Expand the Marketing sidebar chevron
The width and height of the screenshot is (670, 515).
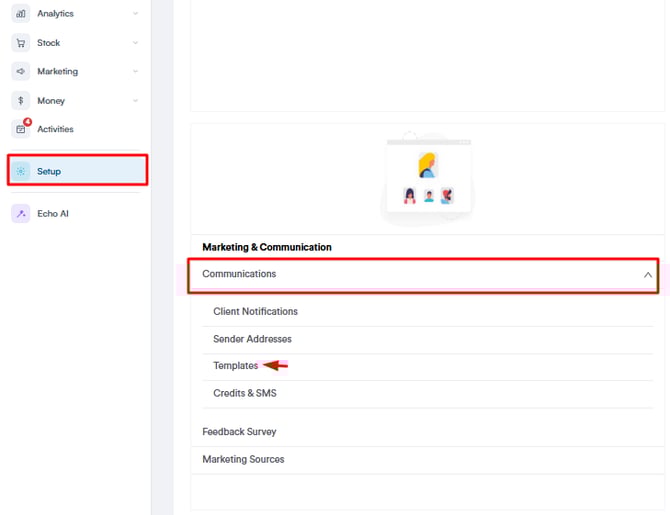pyautogui.click(x=135, y=72)
